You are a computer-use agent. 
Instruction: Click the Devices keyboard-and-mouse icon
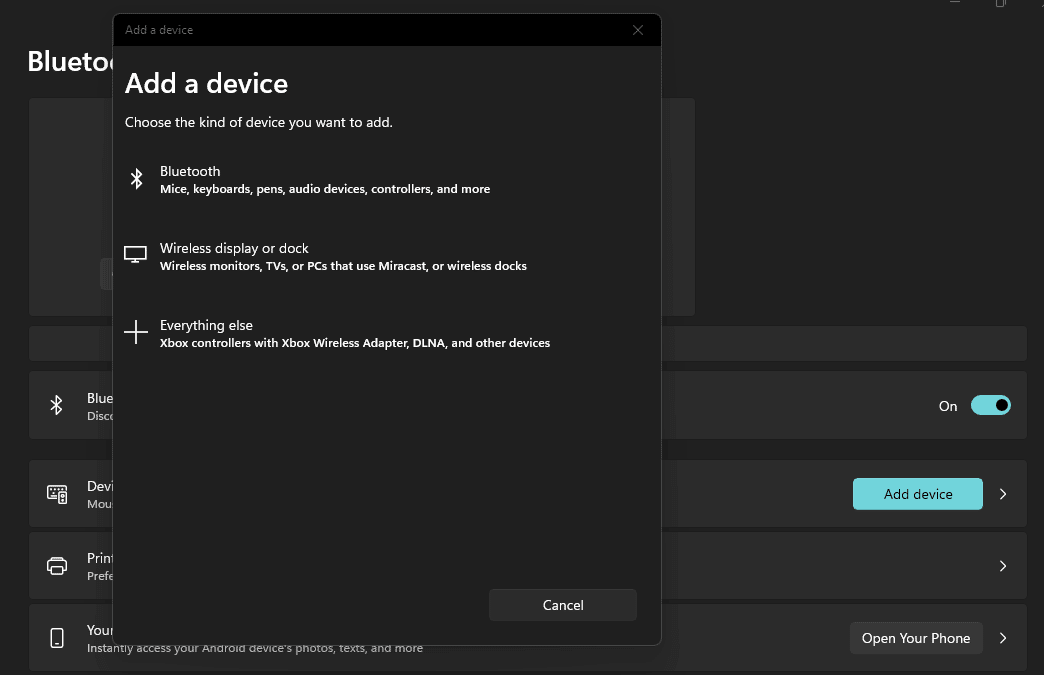pos(57,493)
